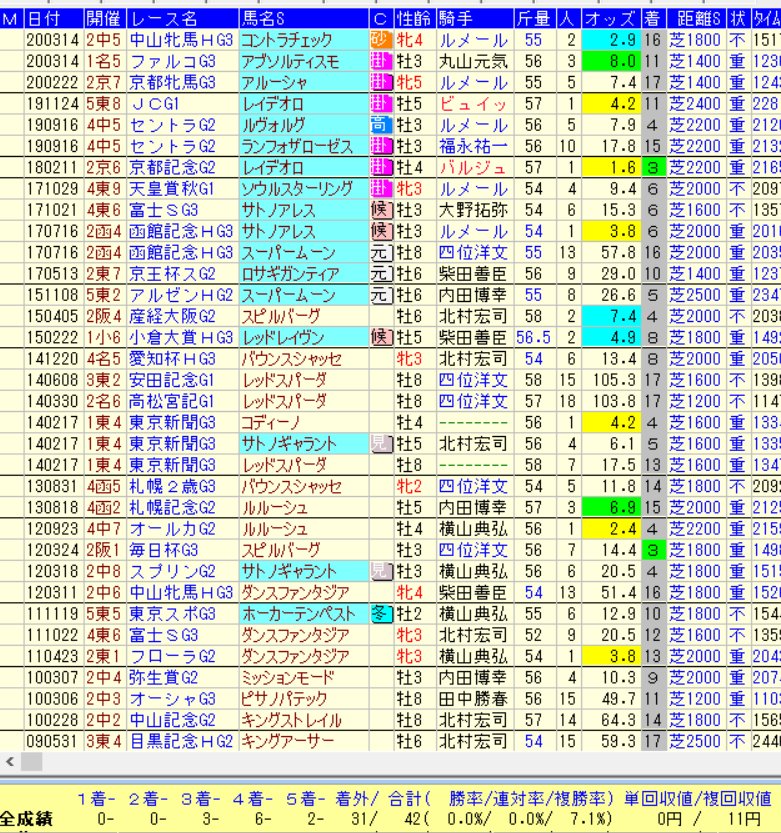781x833 pixels.
Task: Sort by the 馬名S column header
Action: point(304,19)
